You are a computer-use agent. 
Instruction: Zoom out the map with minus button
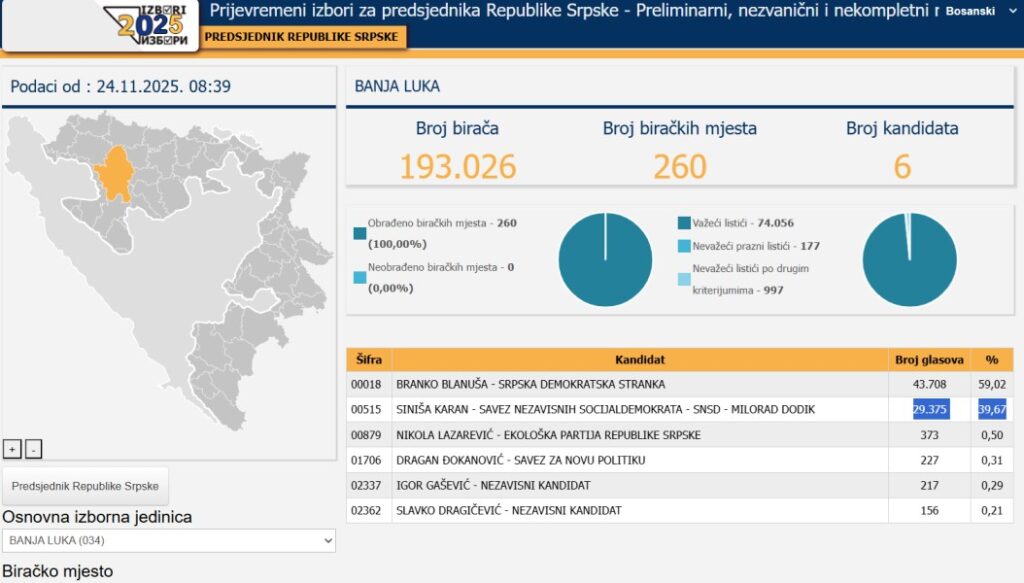[x=33, y=449]
